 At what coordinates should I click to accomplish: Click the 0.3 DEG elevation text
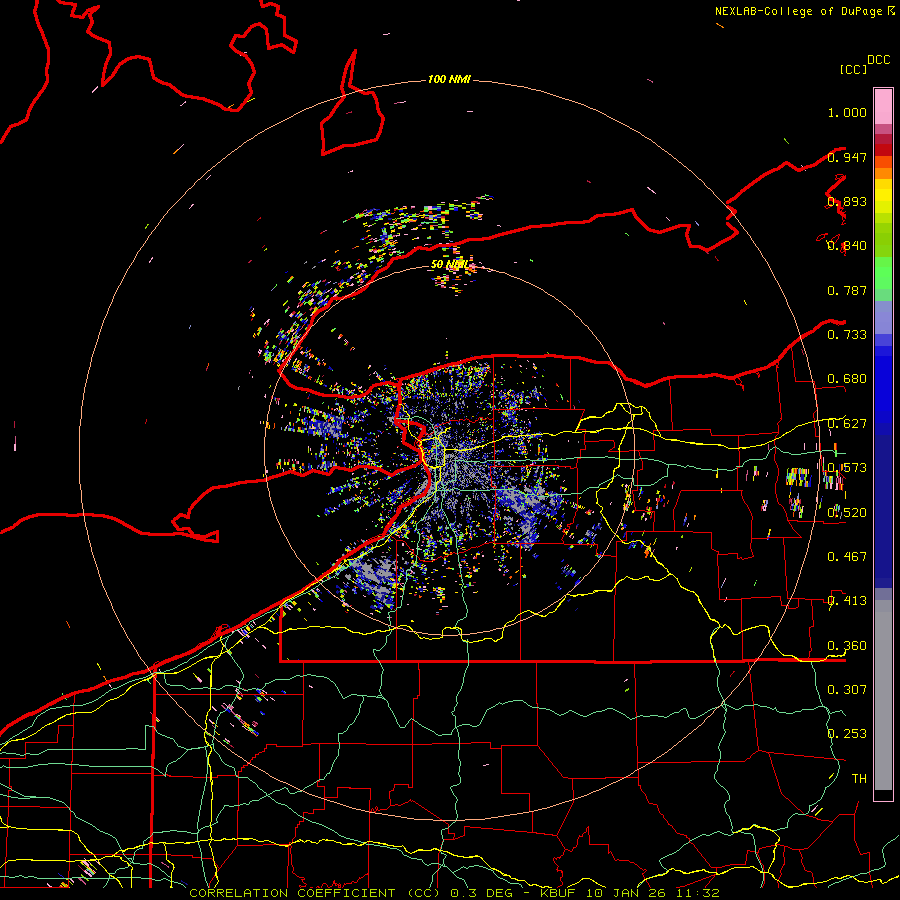point(482,893)
